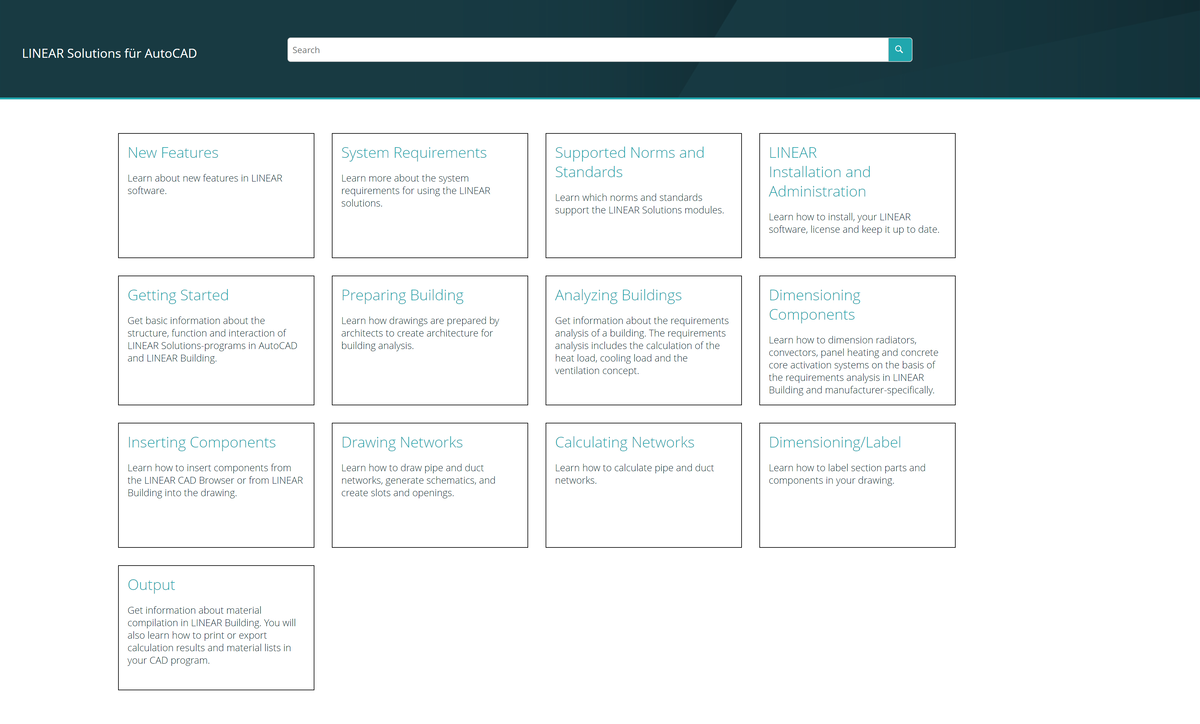
Task: Select the Dimensioning/Label heading link
Action: click(834, 442)
